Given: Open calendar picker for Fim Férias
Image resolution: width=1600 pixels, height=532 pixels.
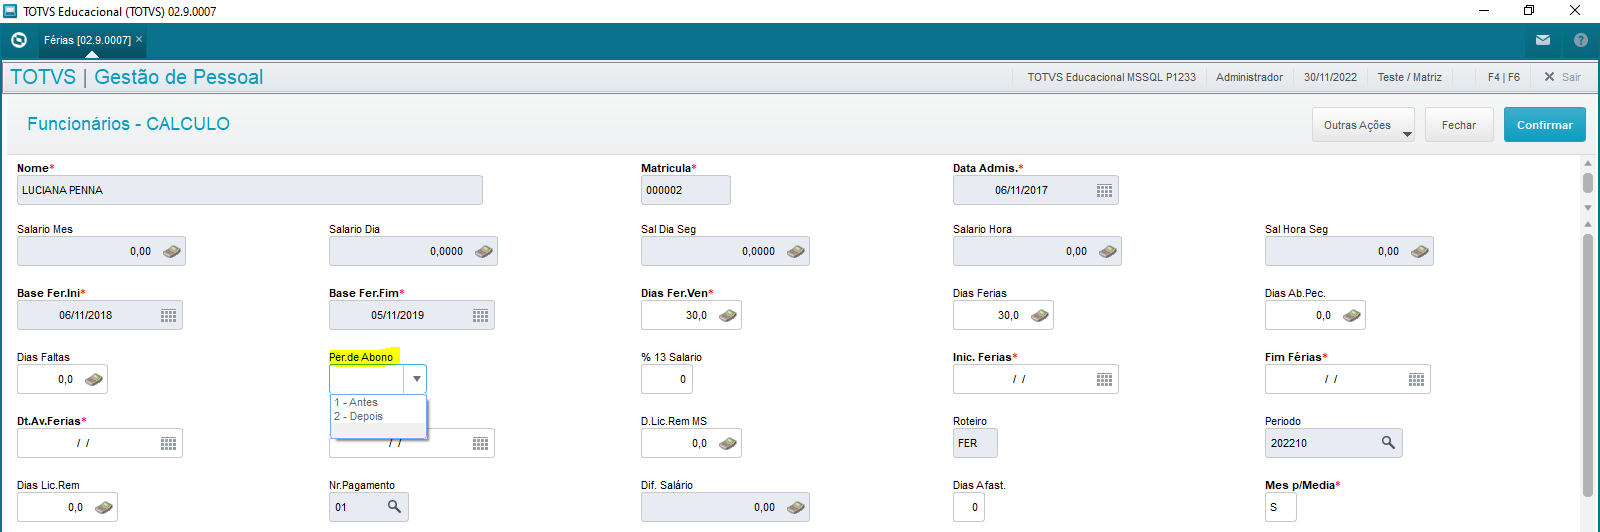Looking at the screenshot, I should (1416, 379).
